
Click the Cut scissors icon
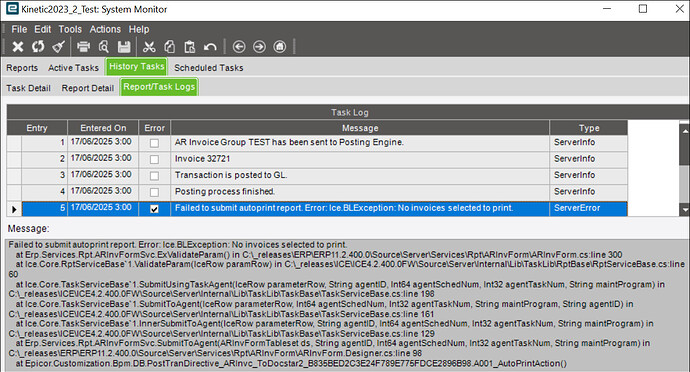coord(149,46)
